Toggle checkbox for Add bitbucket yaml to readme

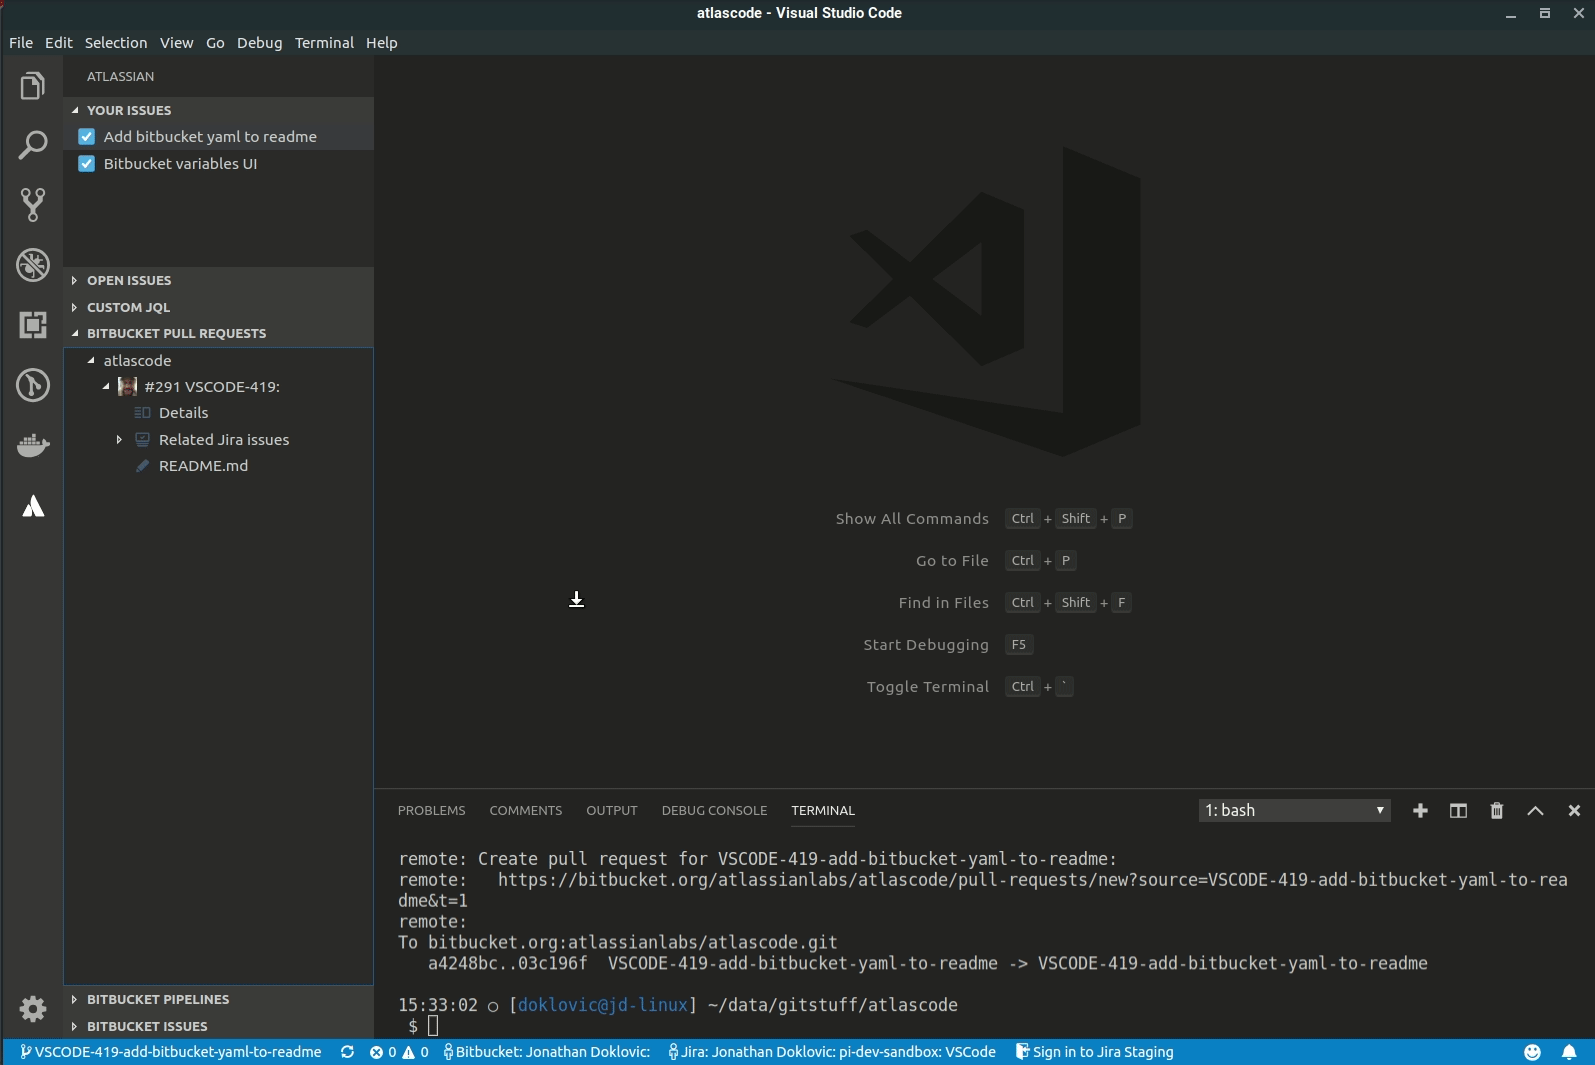[87, 137]
